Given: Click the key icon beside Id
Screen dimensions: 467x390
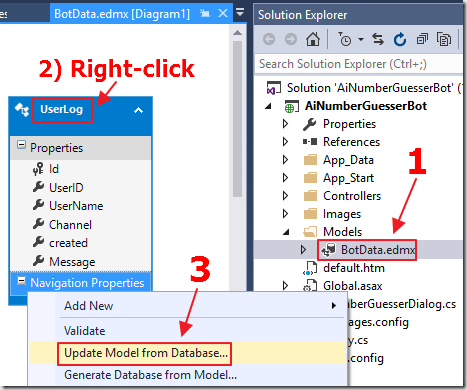Looking at the screenshot, I should click(x=38, y=169).
